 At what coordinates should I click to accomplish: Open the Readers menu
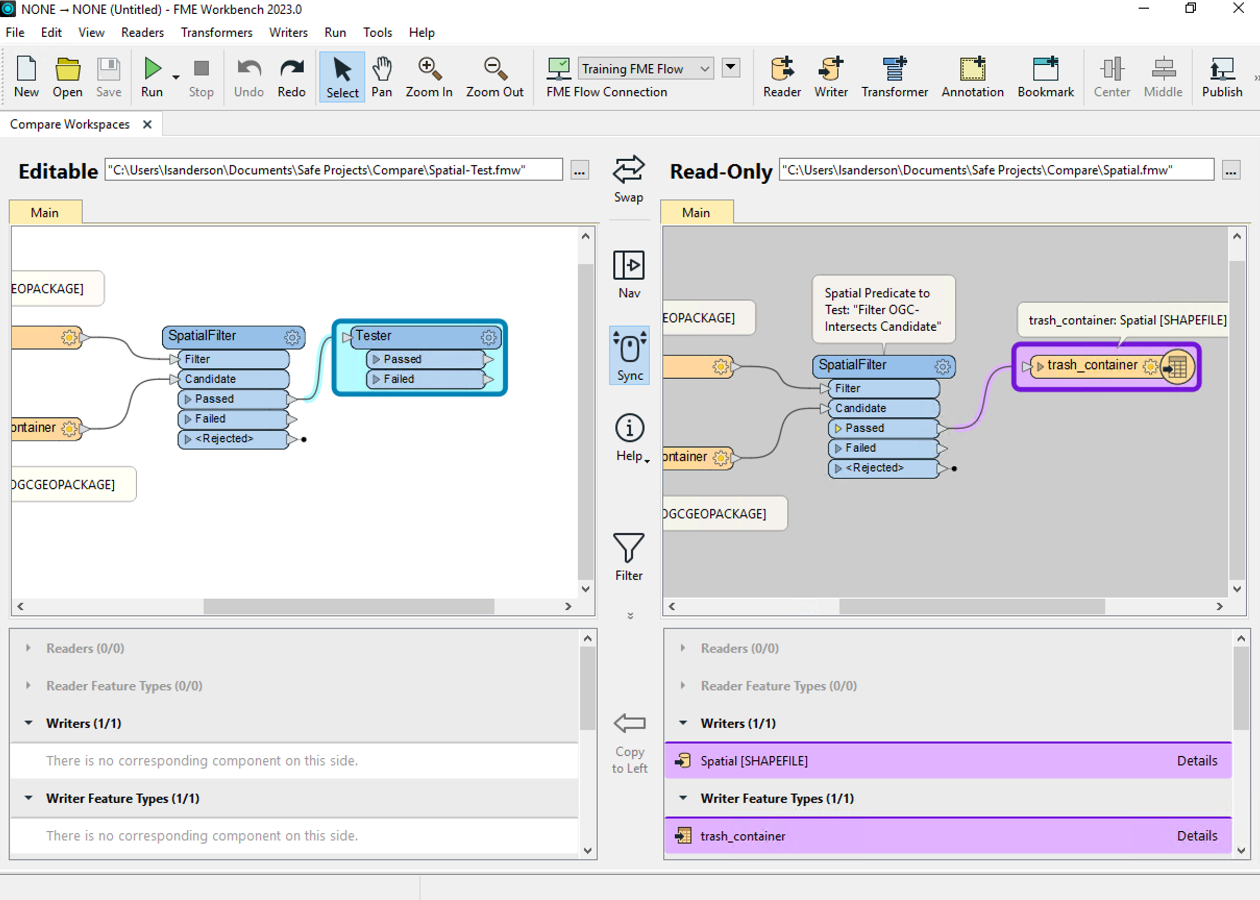point(143,32)
